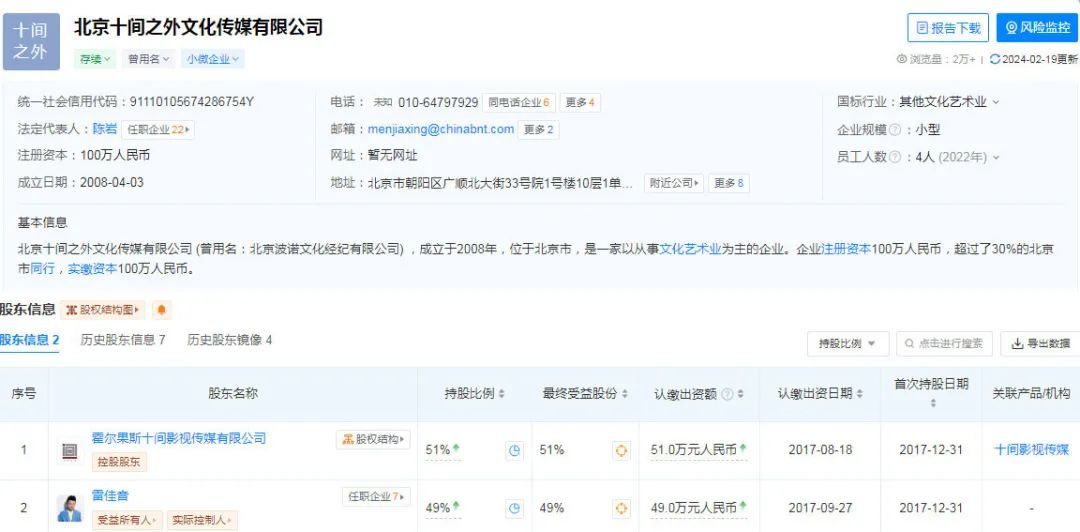Viewport: 1080px width, 532px height.
Task: Expand 国标行业 industry chevron
Action: tap(996, 102)
